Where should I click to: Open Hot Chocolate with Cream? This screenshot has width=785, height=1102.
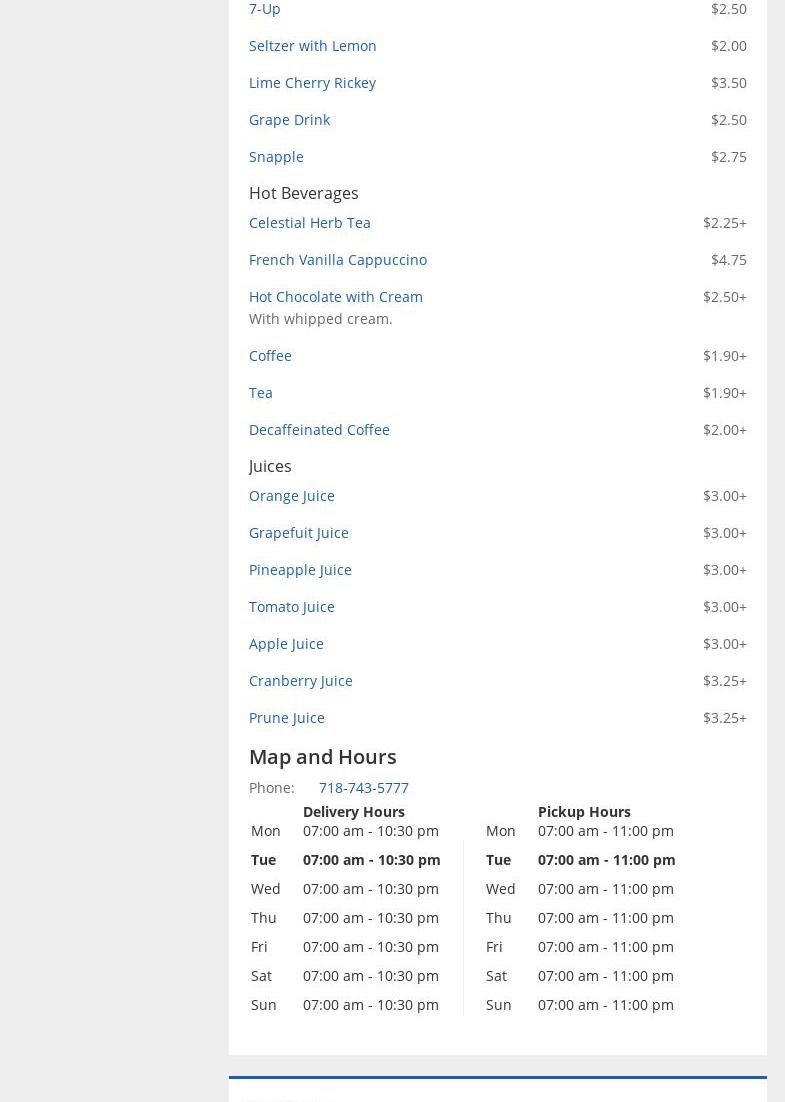[335, 297]
